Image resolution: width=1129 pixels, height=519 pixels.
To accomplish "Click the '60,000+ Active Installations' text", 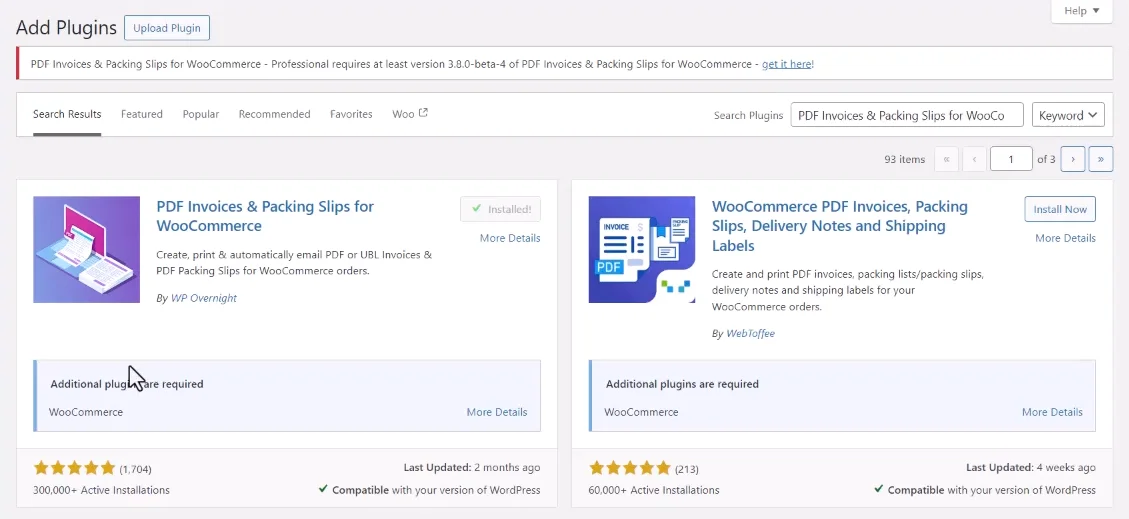I will [655, 490].
